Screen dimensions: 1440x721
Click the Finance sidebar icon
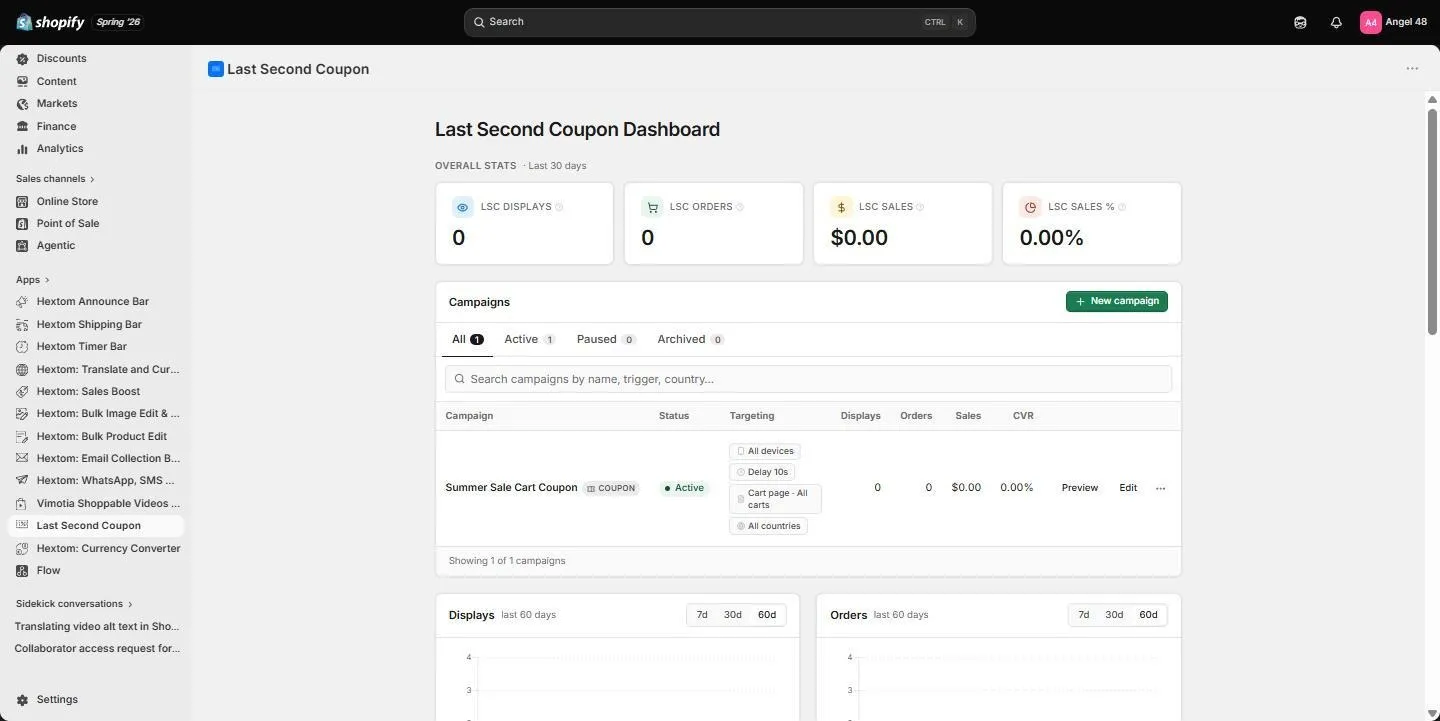(x=22, y=127)
